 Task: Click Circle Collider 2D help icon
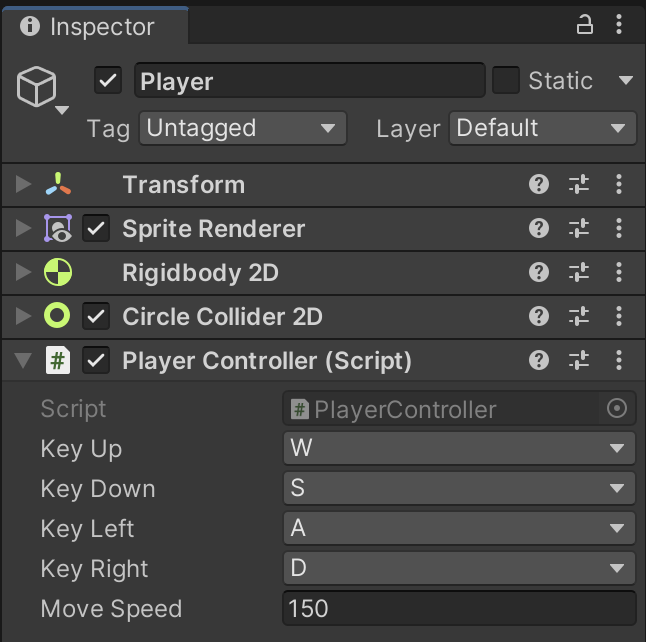(539, 317)
